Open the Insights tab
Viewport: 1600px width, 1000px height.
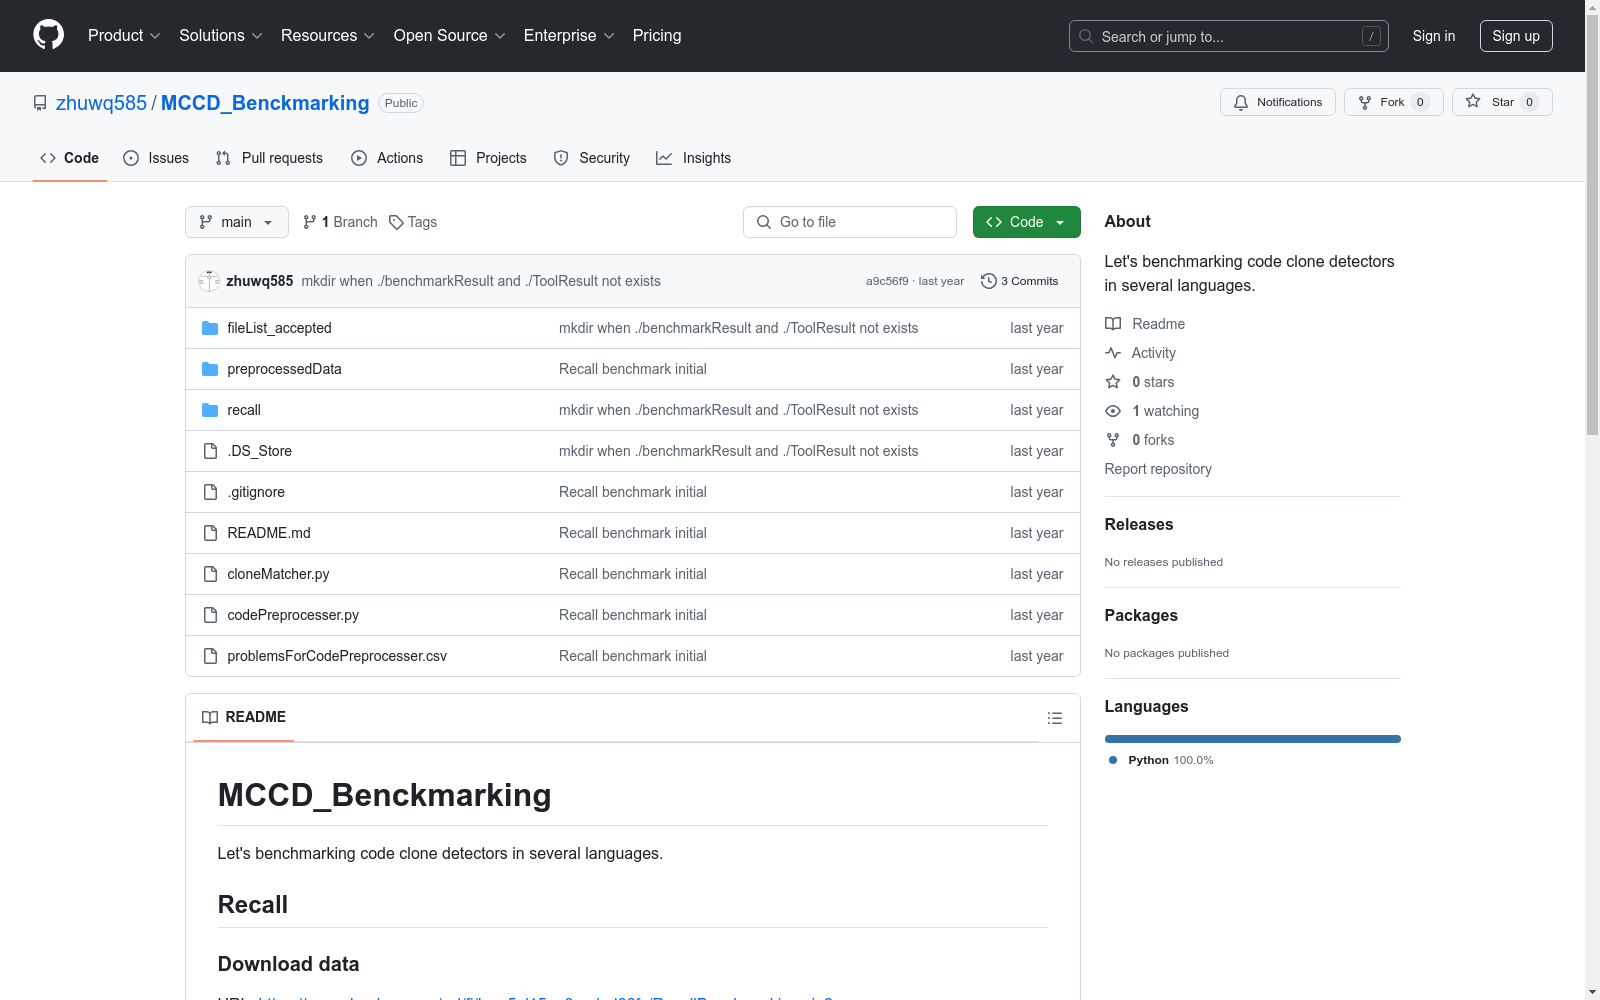(x=693, y=158)
